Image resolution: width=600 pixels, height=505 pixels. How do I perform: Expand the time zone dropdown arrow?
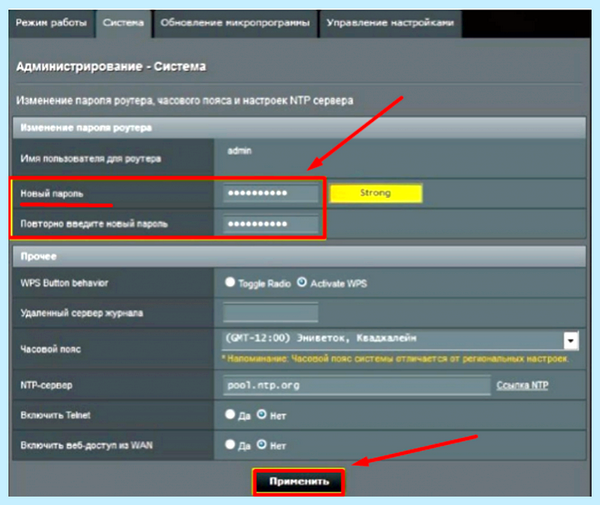(x=571, y=340)
